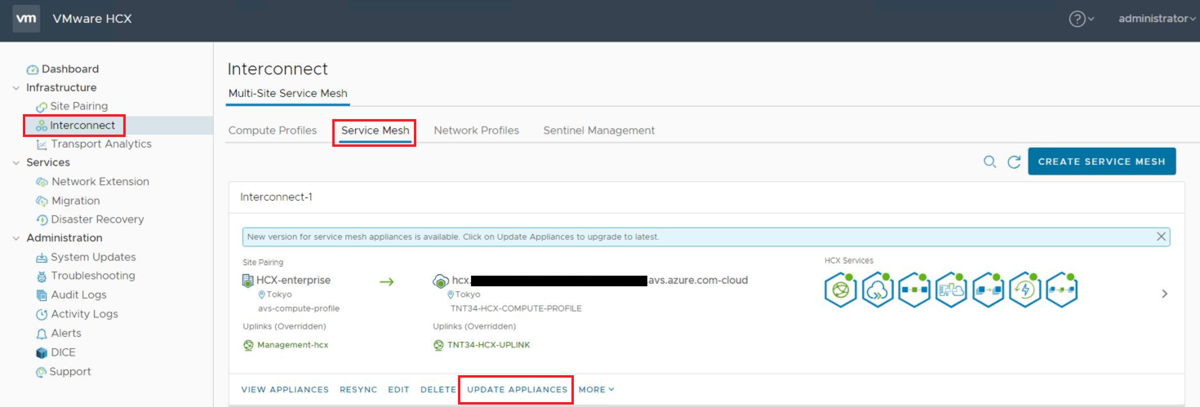
Task: Collapse the Services section
Action: coord(16,163)
